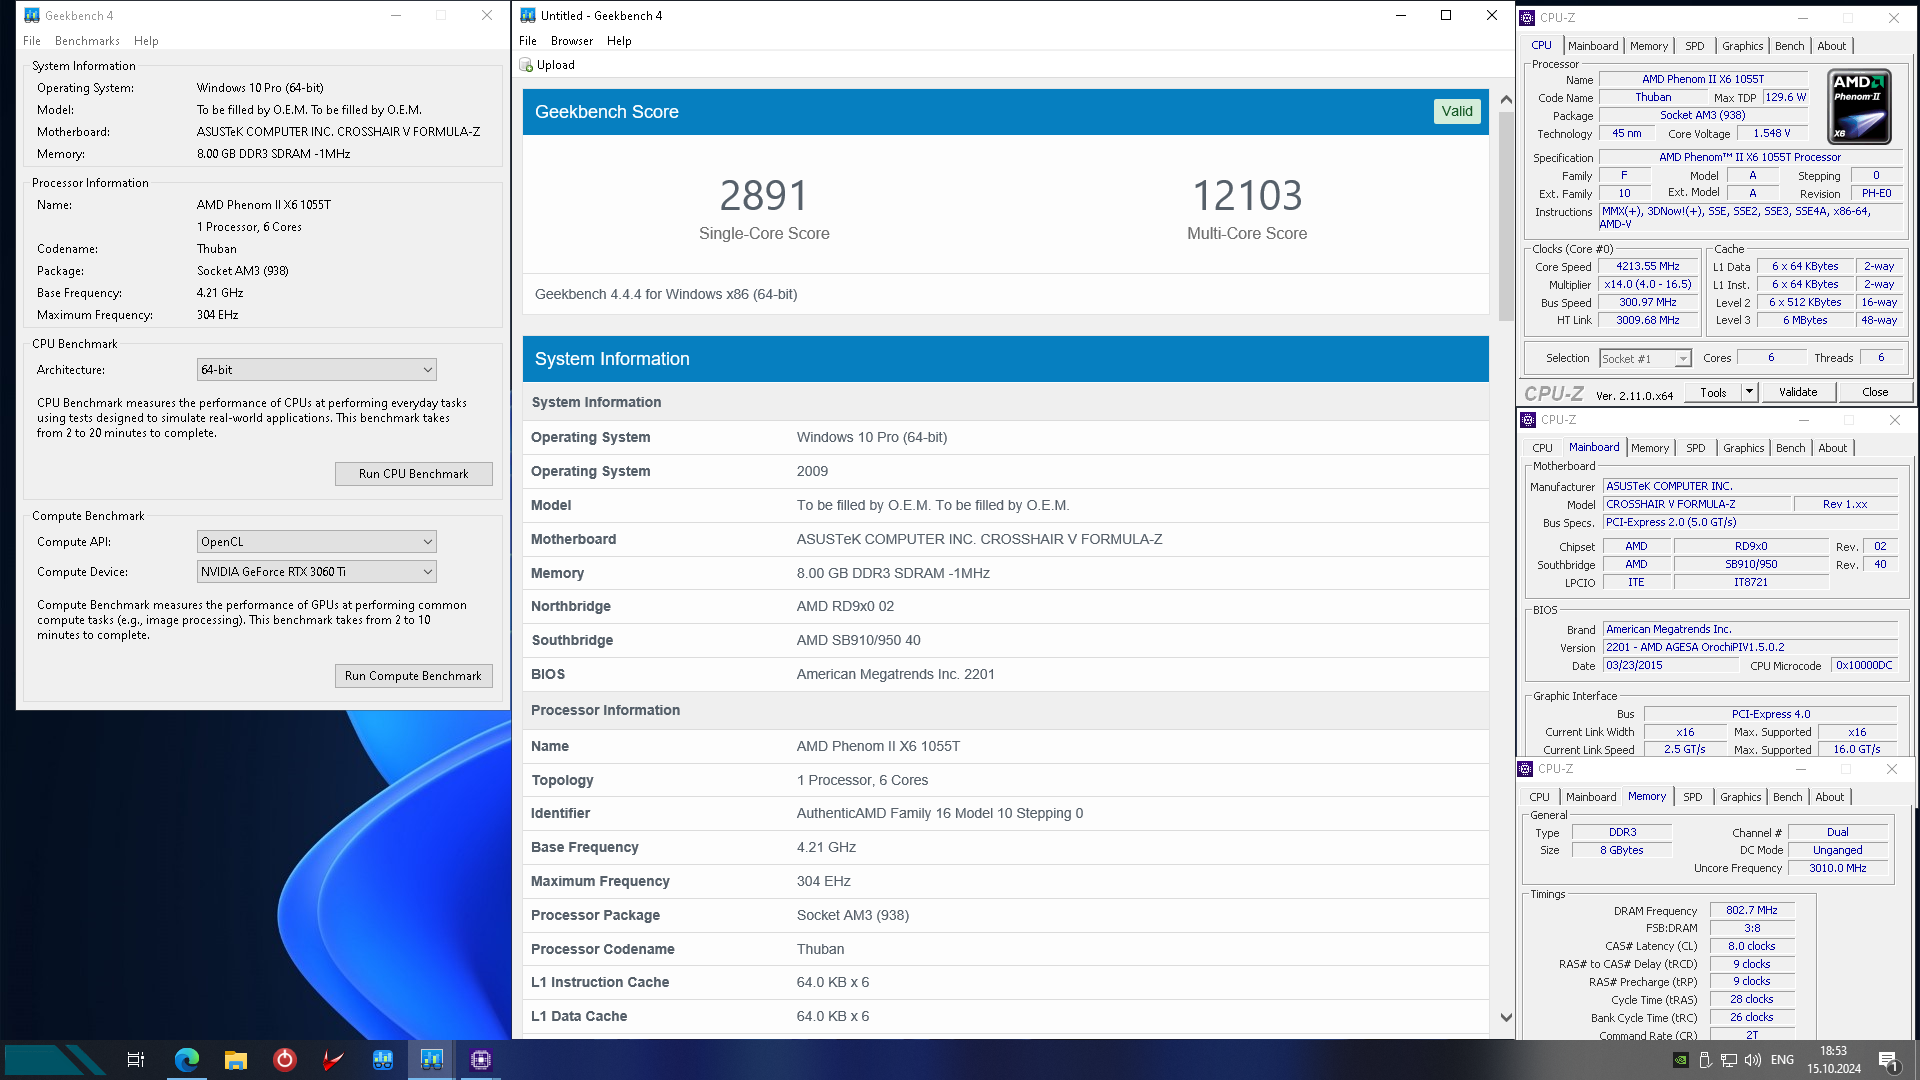This screenshot has height=1080, width=1920.
Task: Click the CROSSHAIR V FORMULA-Z model field
Action: (x=1696, y=505)
